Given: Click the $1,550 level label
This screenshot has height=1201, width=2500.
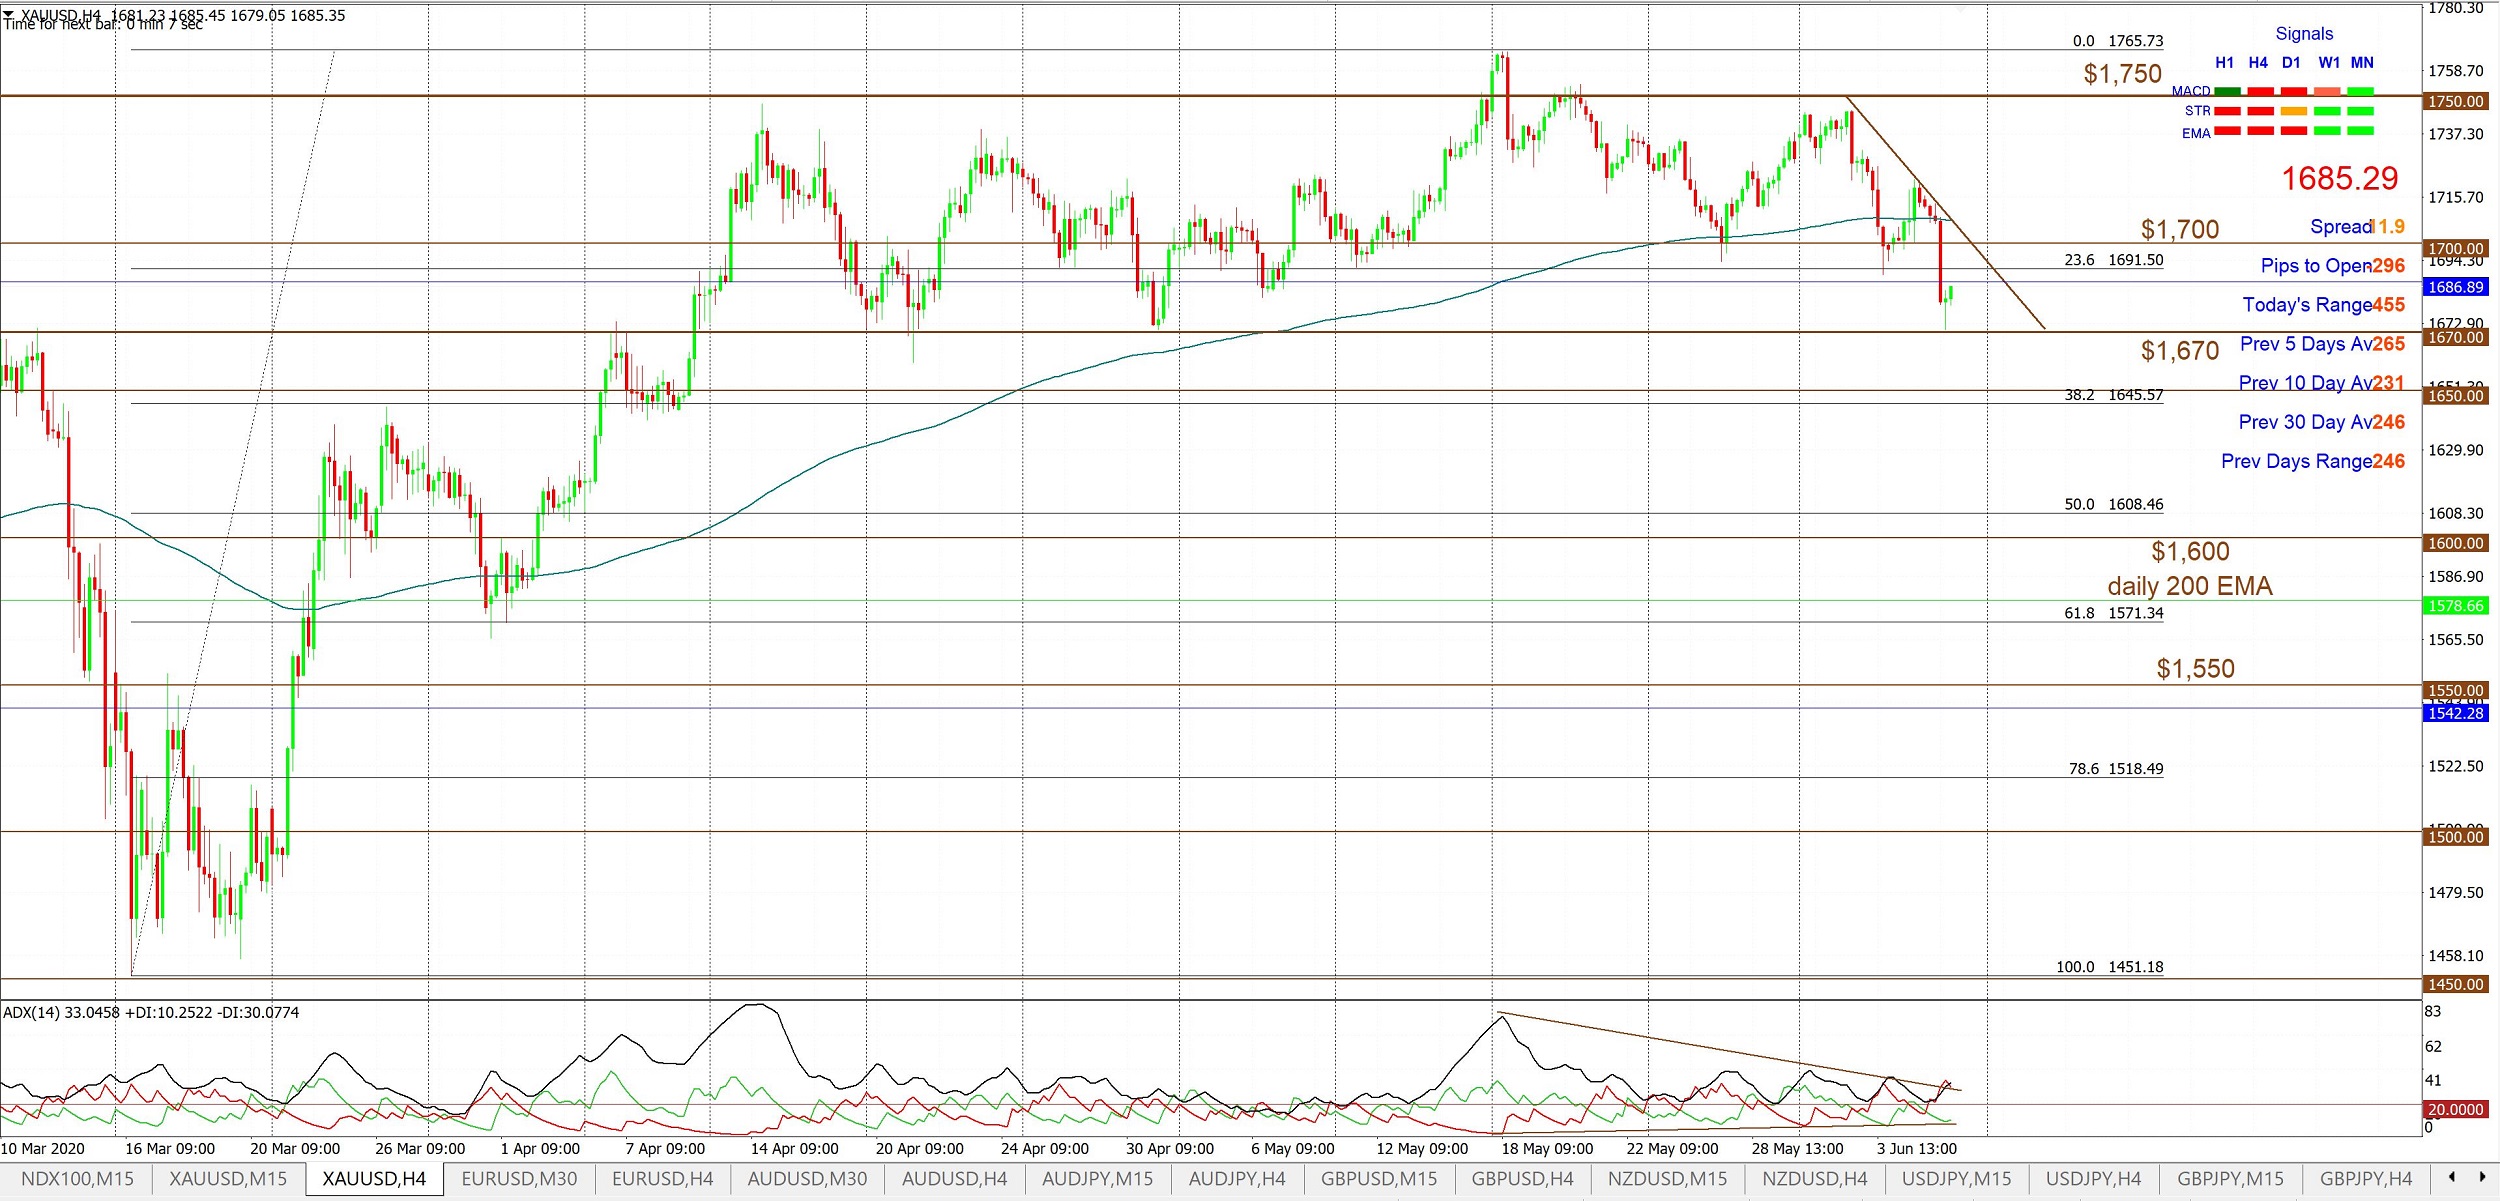Looking at the screenshot, I should coord(2195,668).
